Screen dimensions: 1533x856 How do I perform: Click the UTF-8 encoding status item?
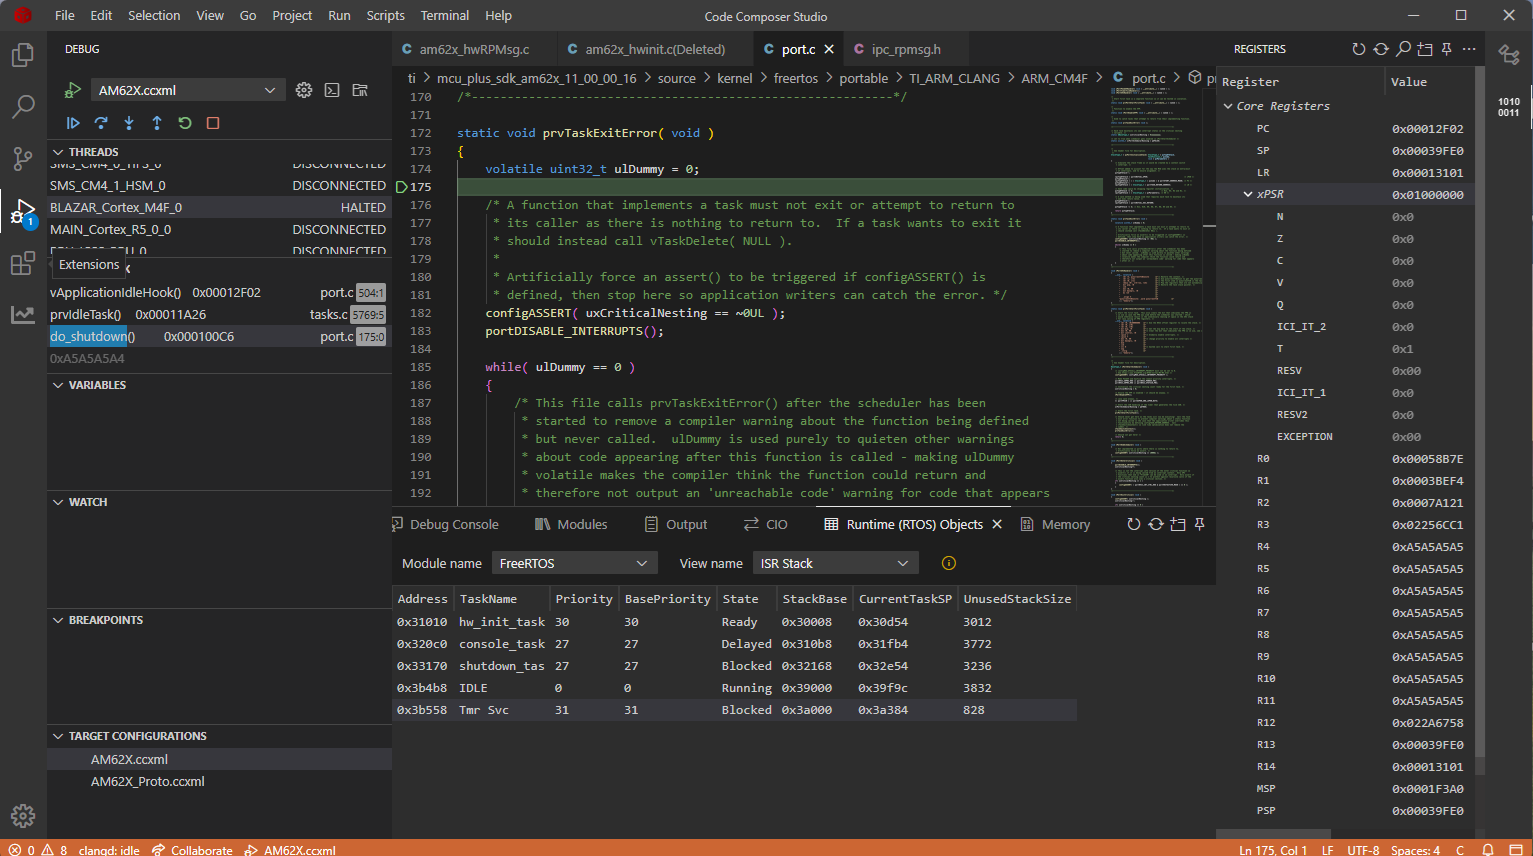pyautogui.click(x=1363, y=850)
